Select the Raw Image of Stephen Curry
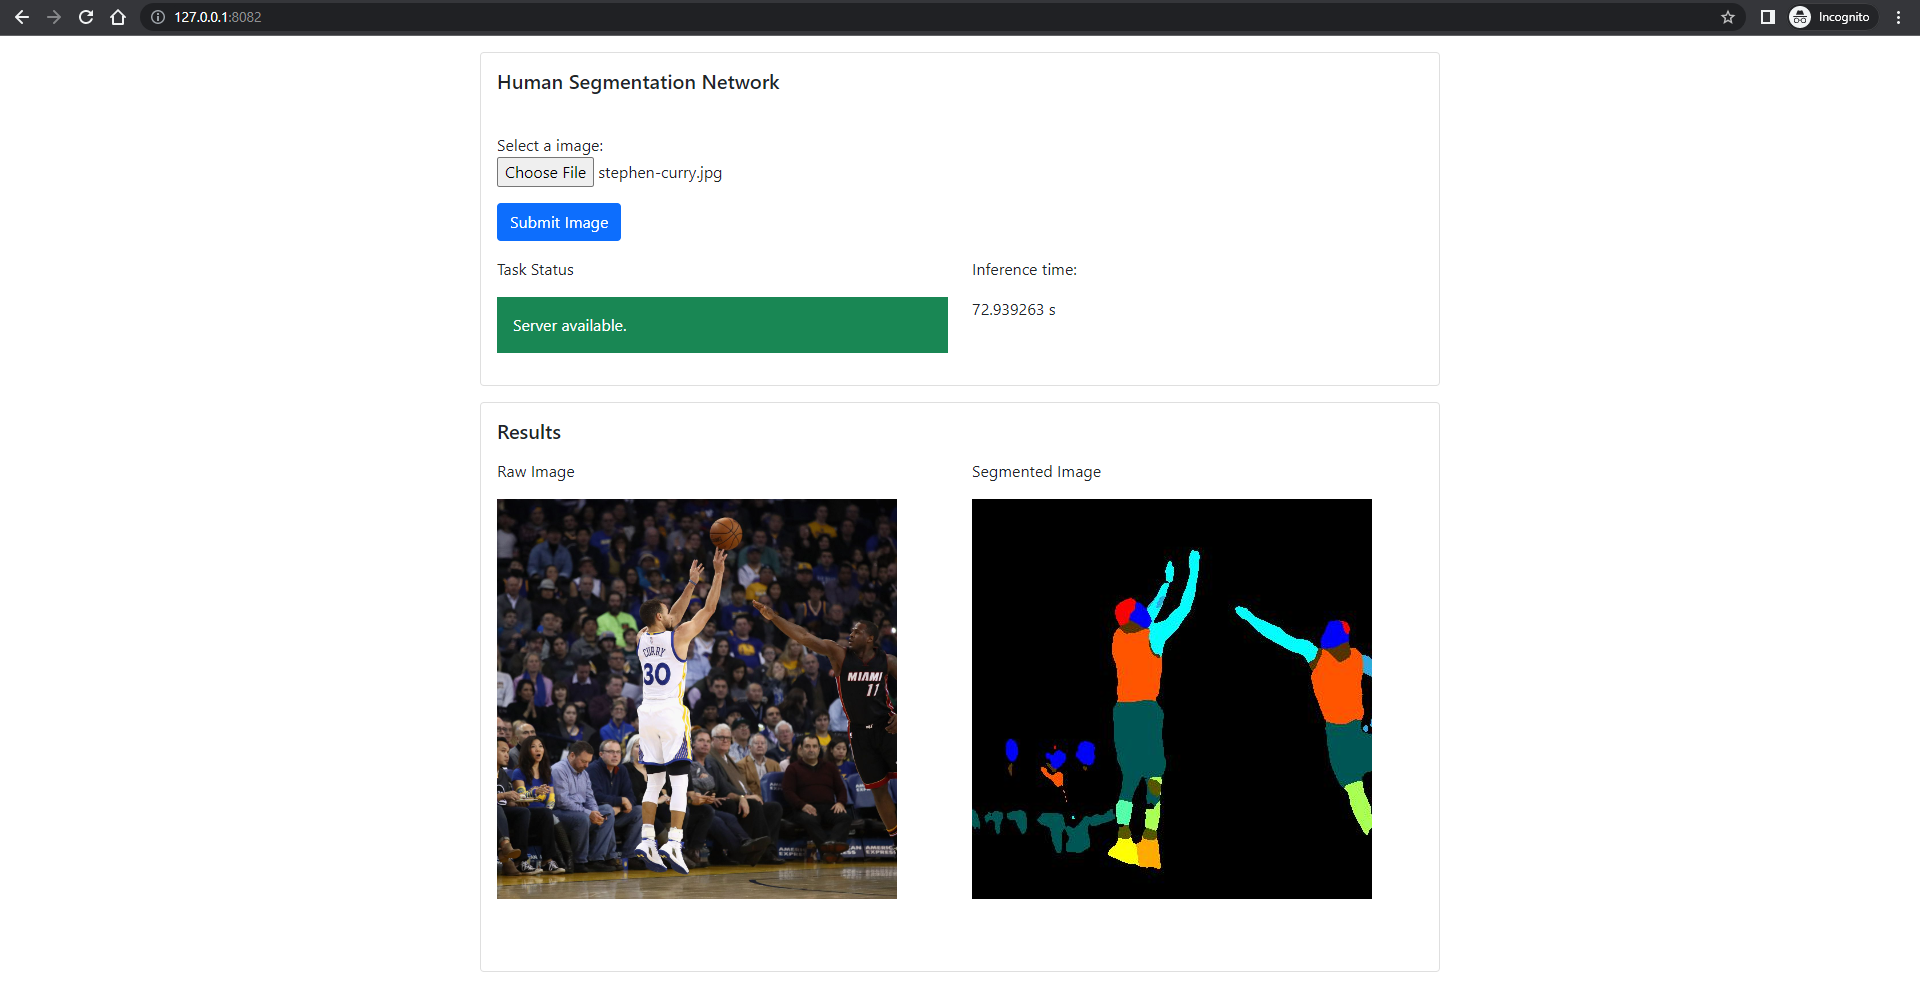1920x1004 pixels. [x=696, y=698]
